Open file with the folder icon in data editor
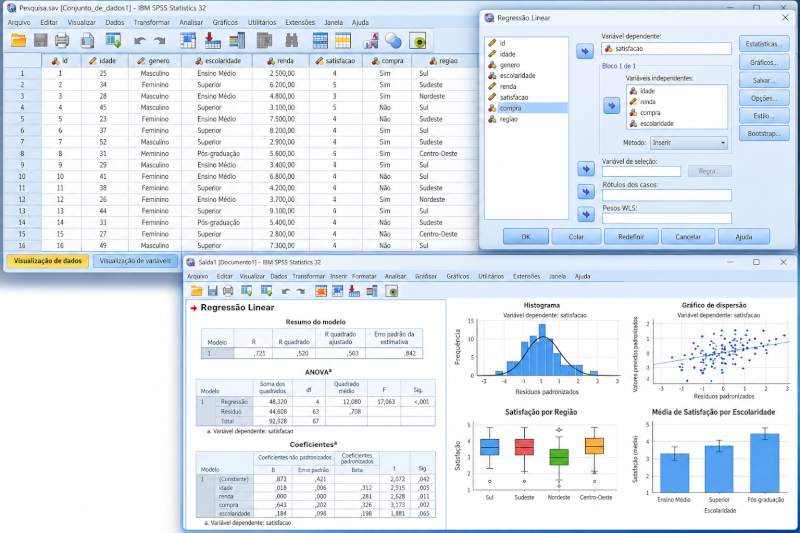 click(x=19, y=41)
